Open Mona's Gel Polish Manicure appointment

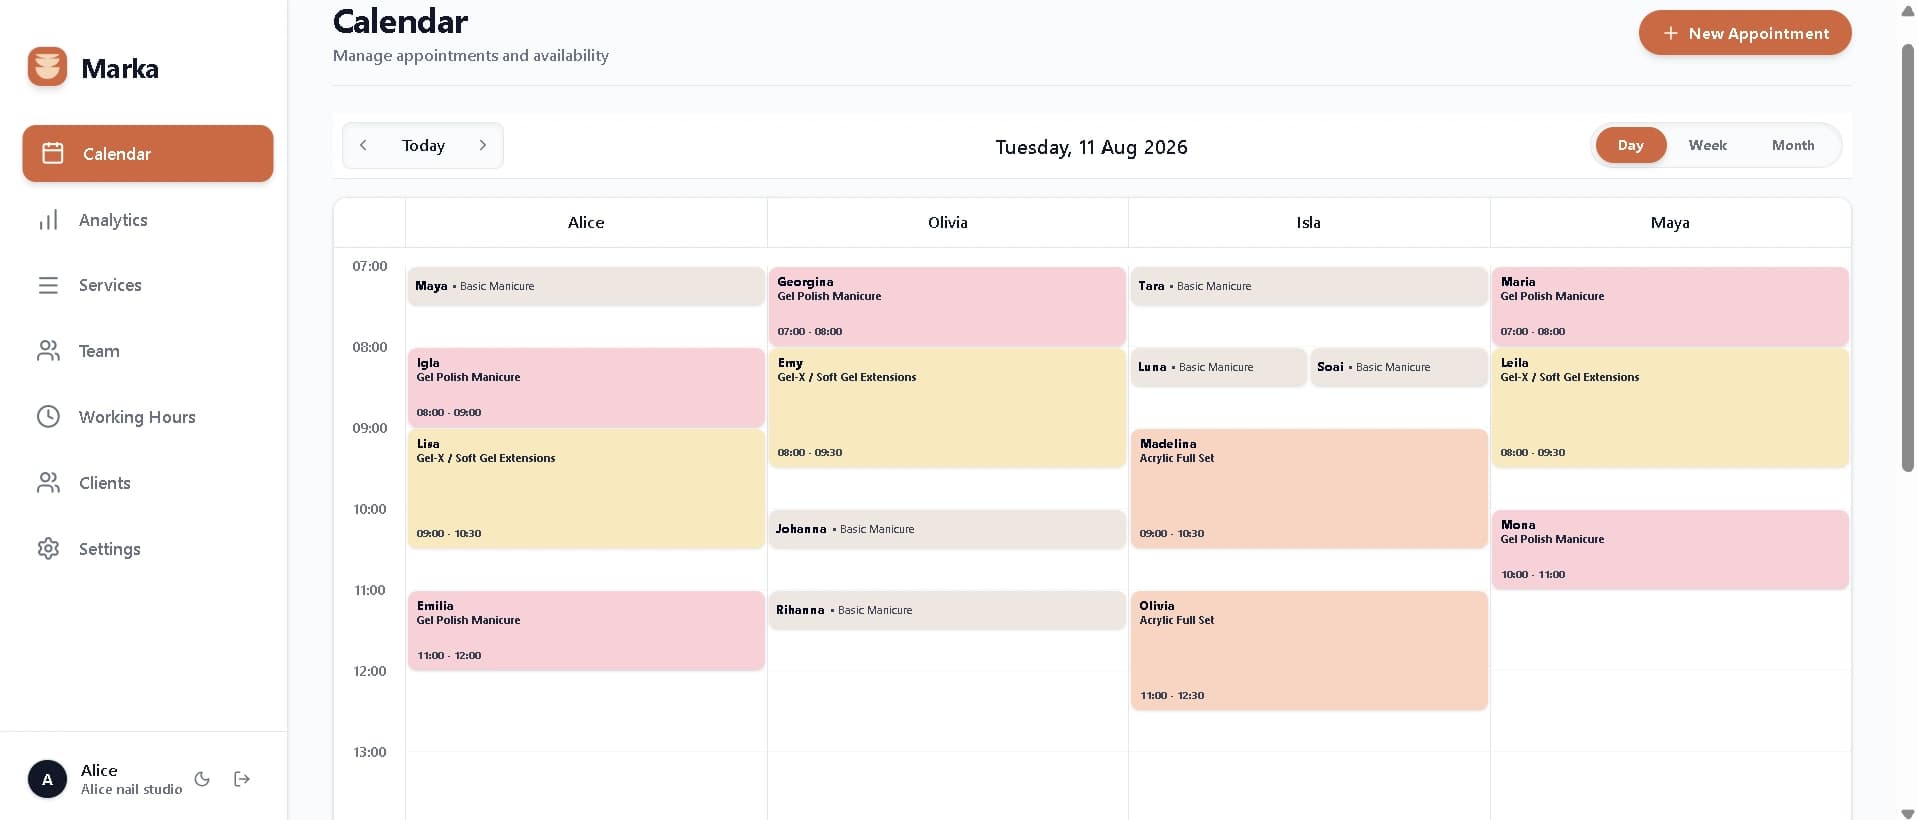[x=1670, y=549]
